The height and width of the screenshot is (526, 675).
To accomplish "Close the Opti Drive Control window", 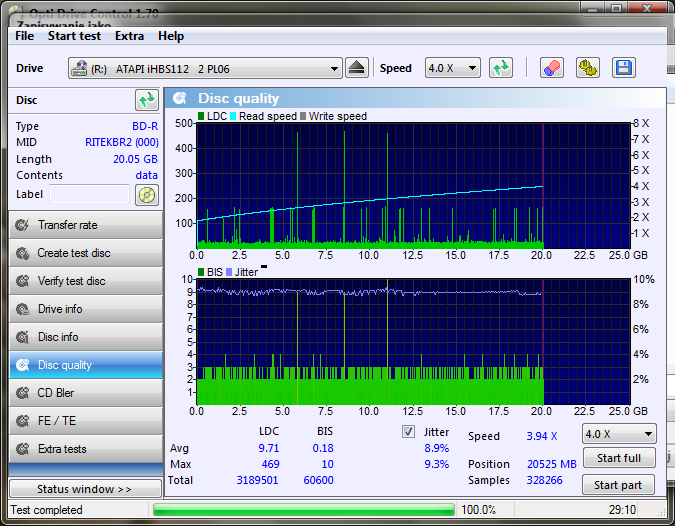I will (648, 8).
